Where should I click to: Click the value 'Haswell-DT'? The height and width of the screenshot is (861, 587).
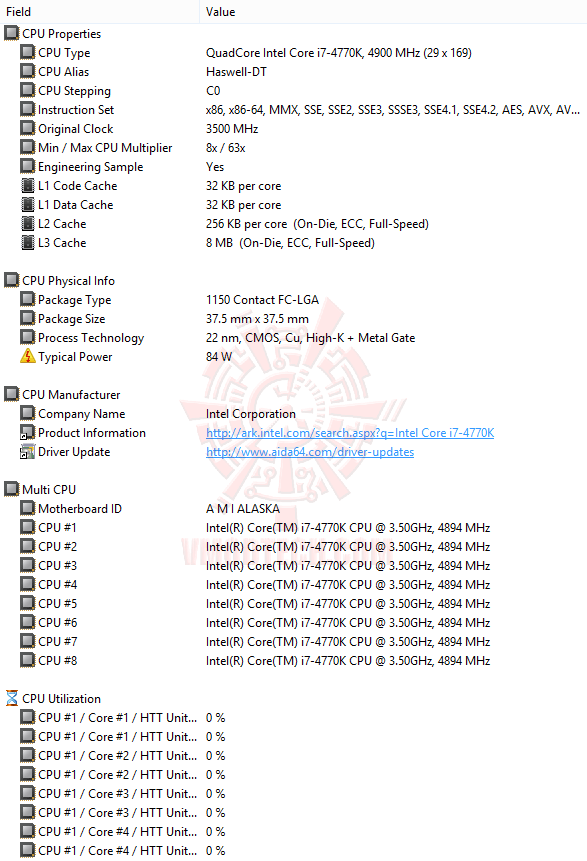236,71
